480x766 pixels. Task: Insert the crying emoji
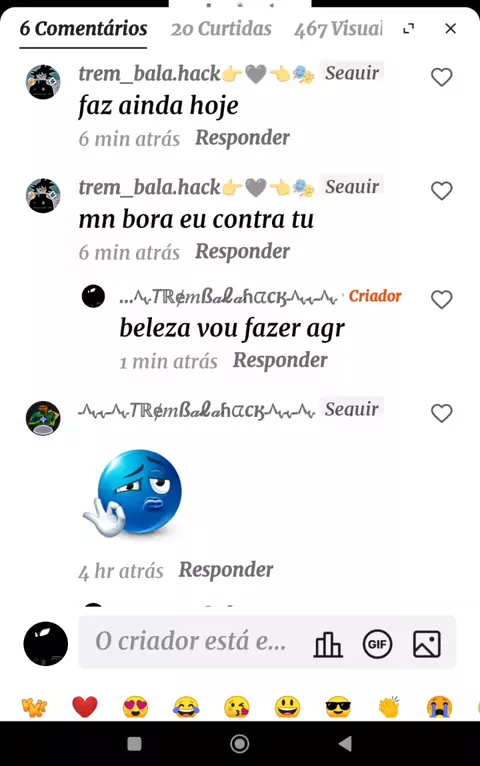click(x=439, y=707)
